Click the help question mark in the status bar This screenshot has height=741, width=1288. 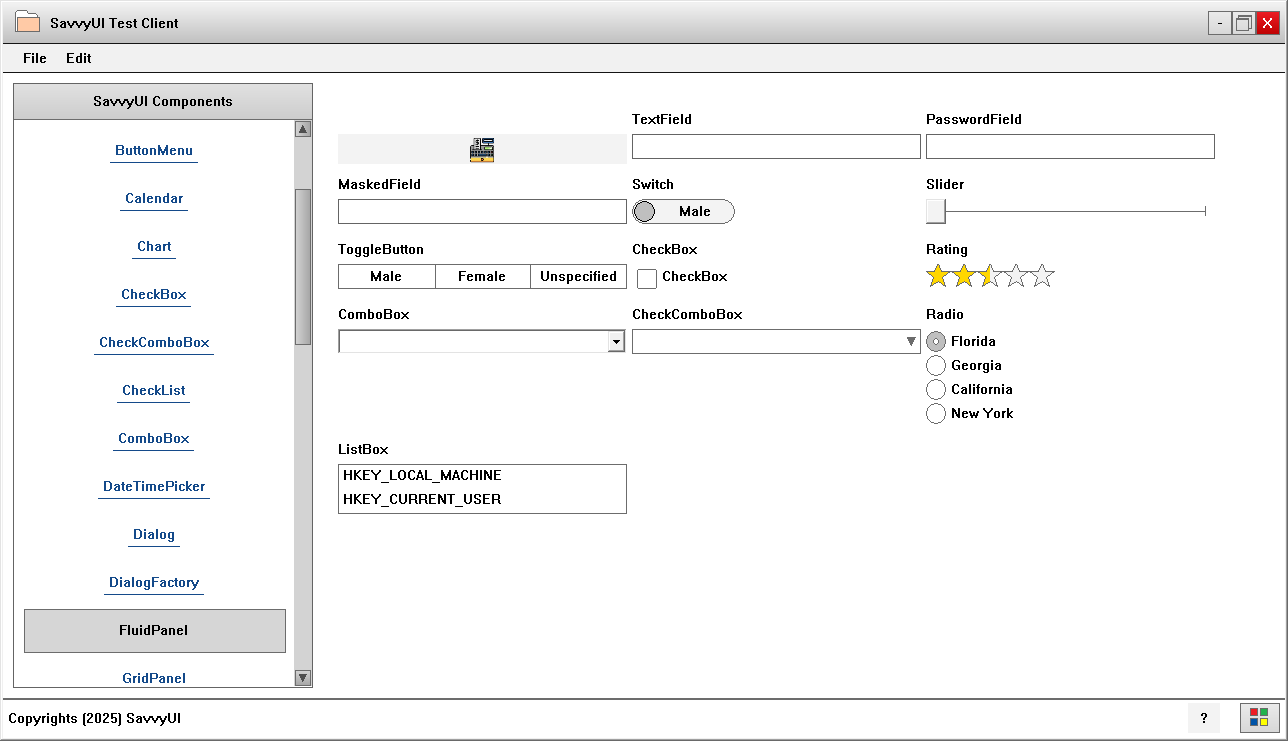pos(1204,718)
